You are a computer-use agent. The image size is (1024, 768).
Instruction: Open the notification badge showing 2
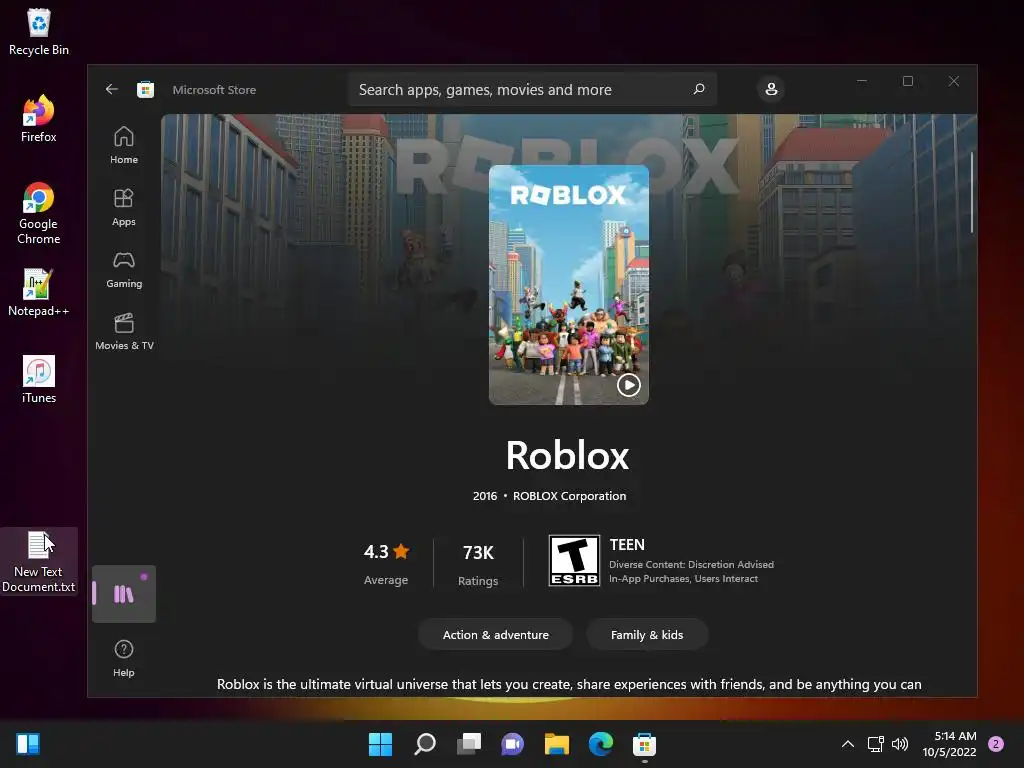point(996,744)
